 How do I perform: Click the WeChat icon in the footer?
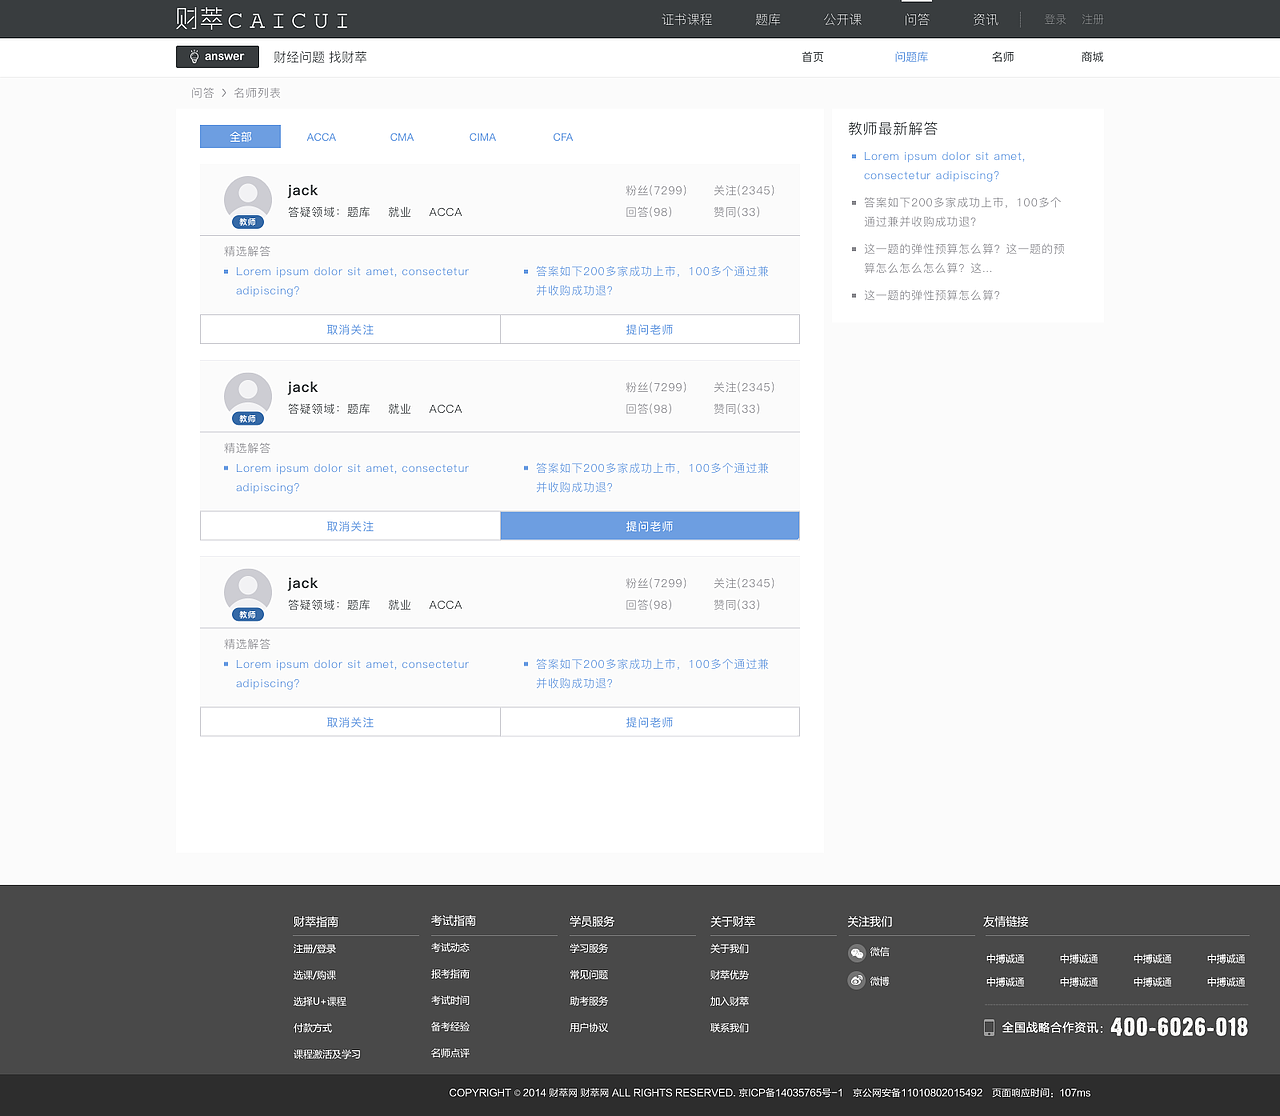(857, 952)
